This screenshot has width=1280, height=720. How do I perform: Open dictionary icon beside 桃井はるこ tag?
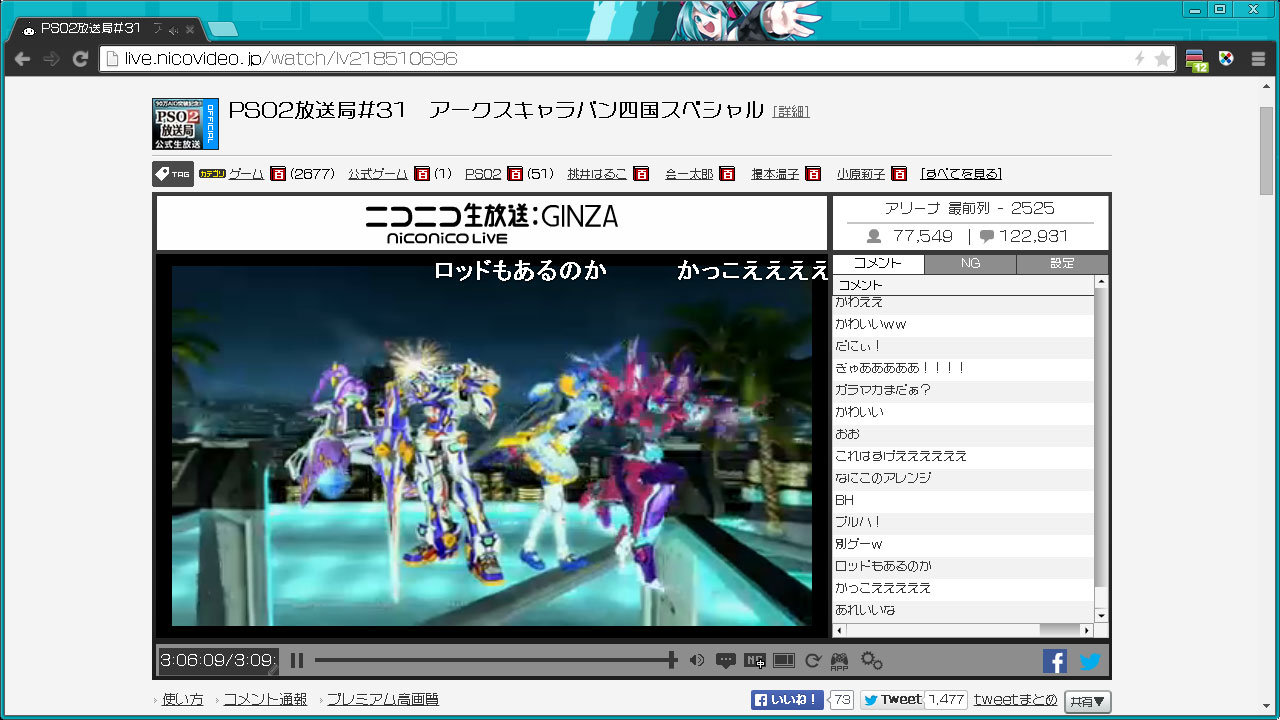641,174
